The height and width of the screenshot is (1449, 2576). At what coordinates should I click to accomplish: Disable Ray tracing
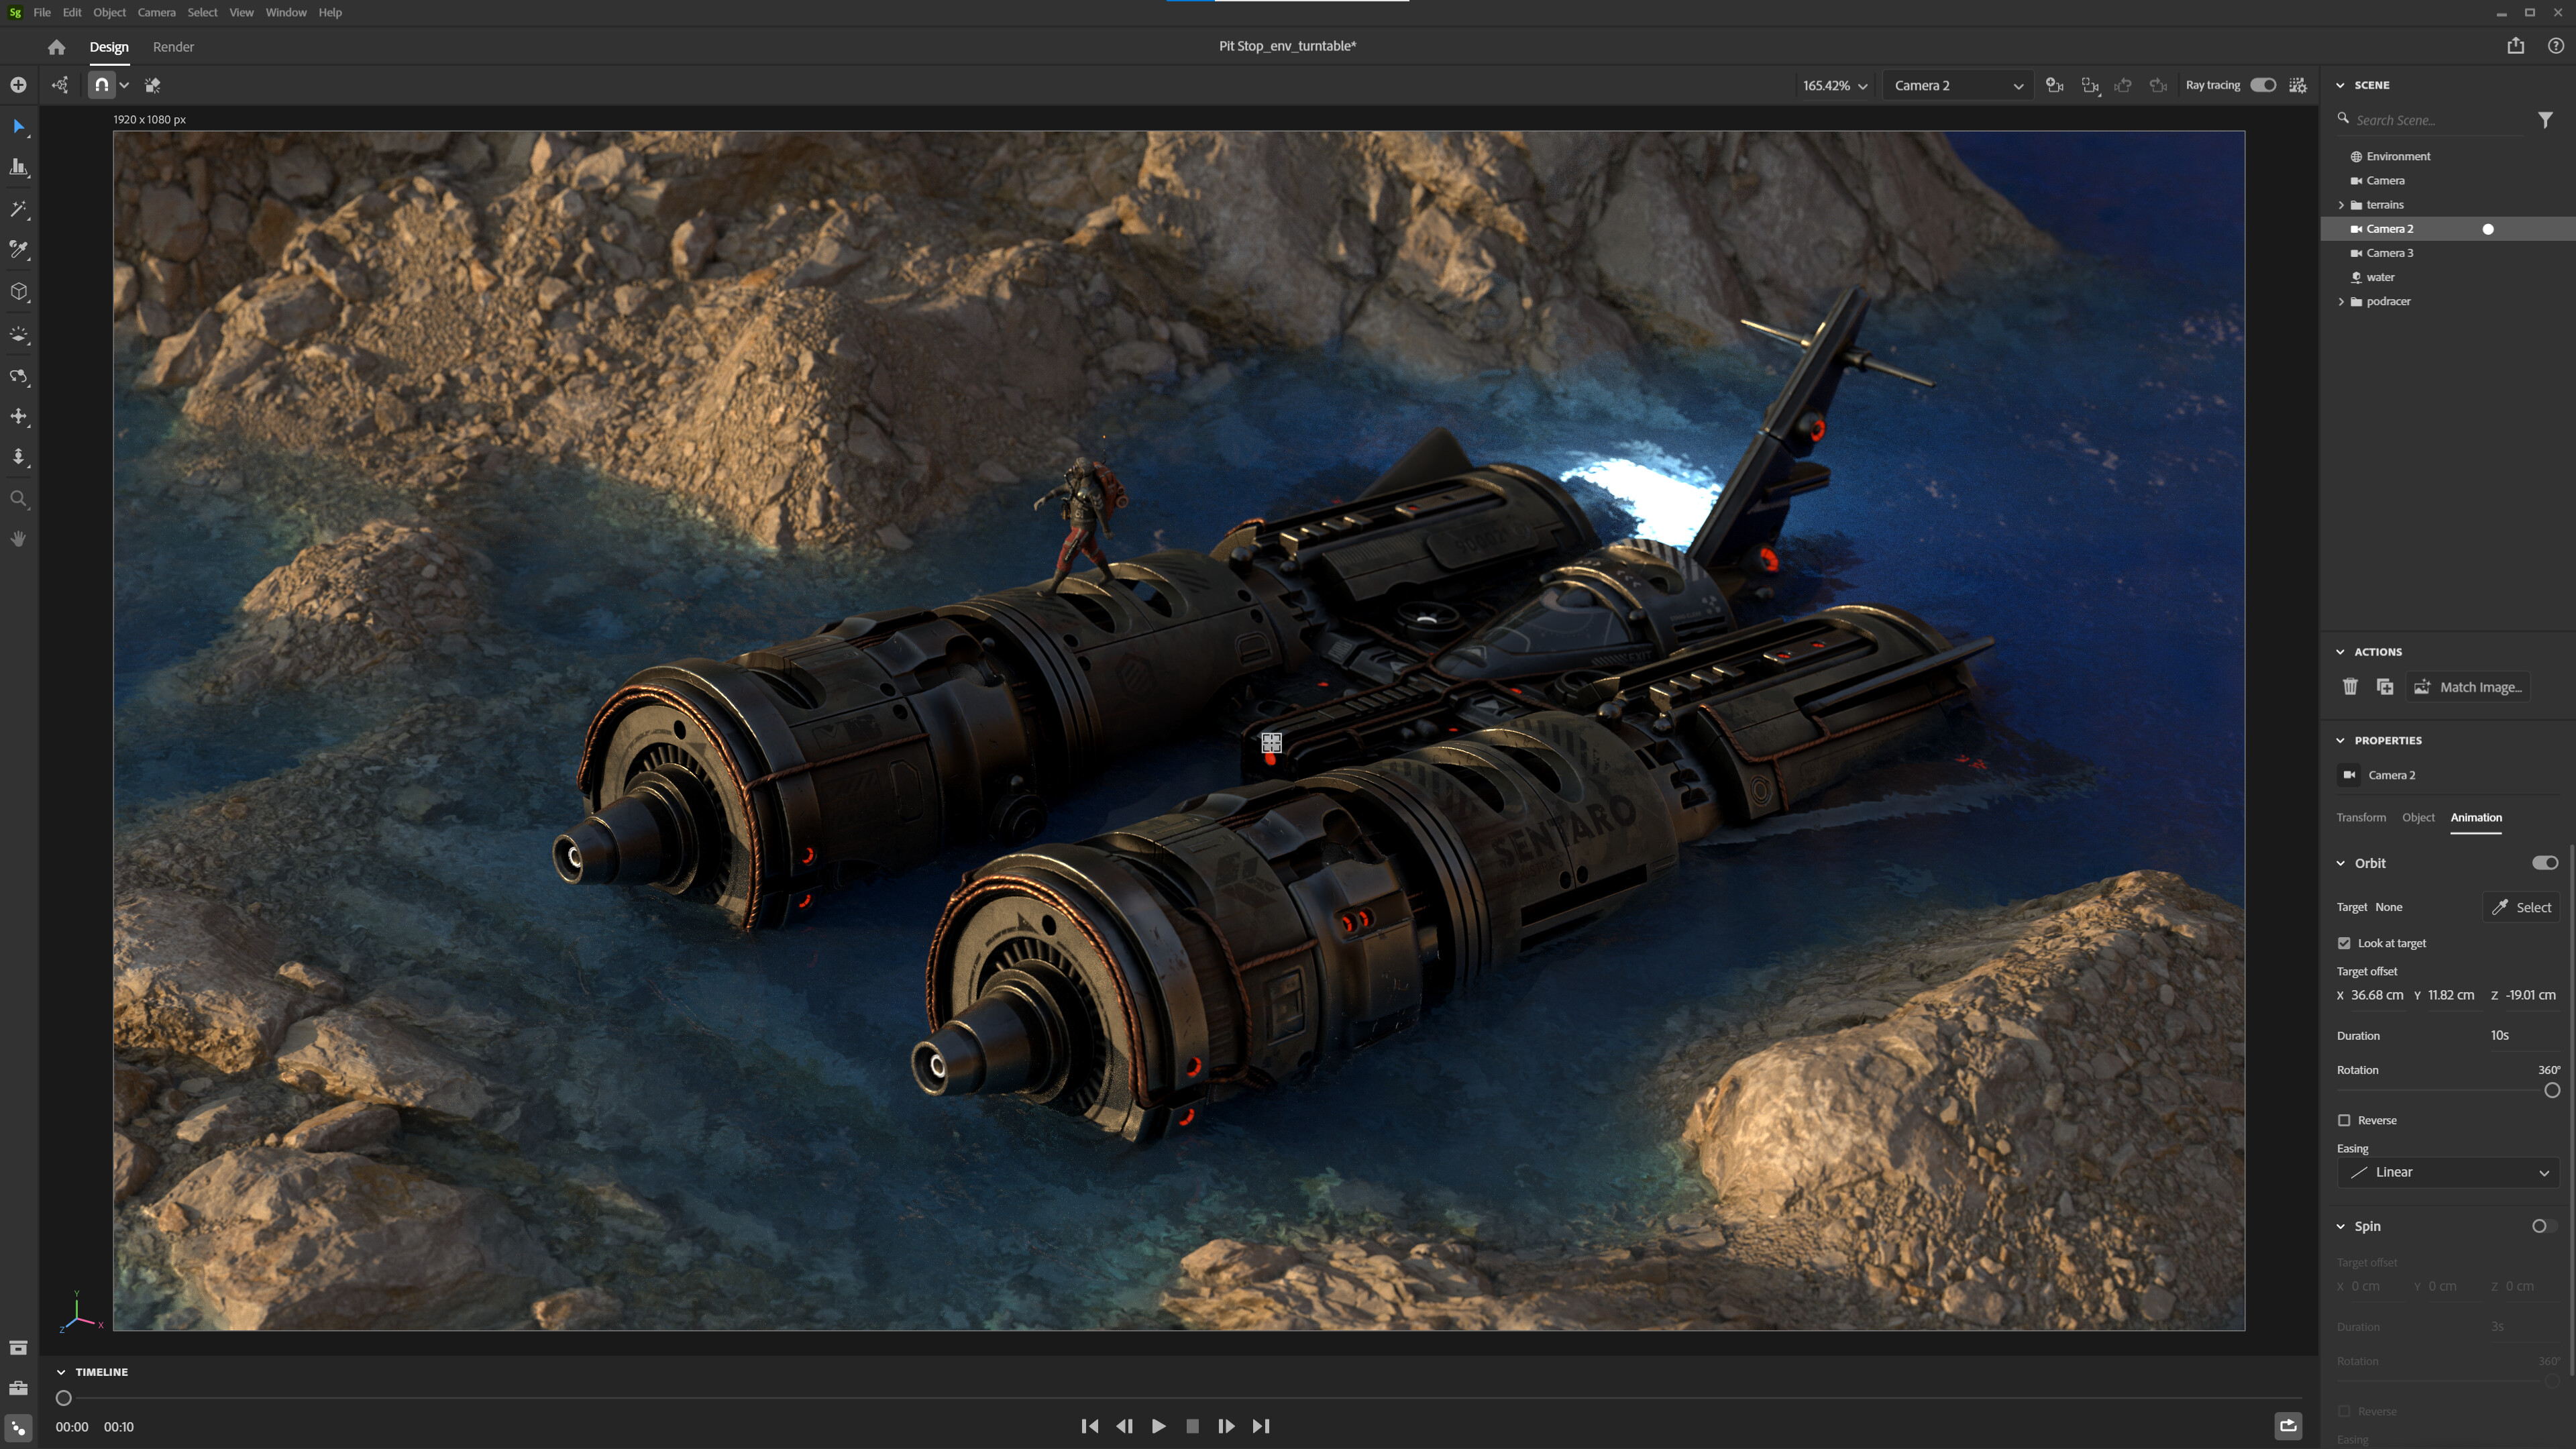coord(2262,85)
